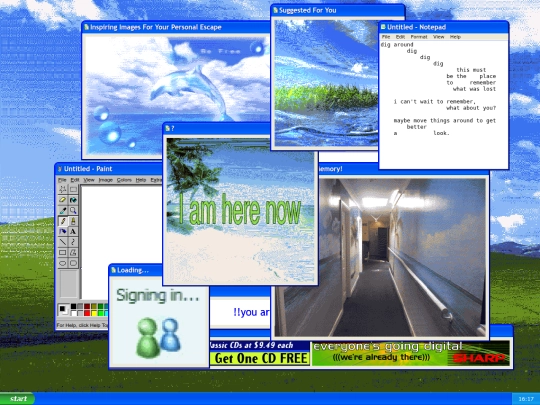
Task: Pick the bright red swatch in Paint's palette
Action: tap(87, 313)
